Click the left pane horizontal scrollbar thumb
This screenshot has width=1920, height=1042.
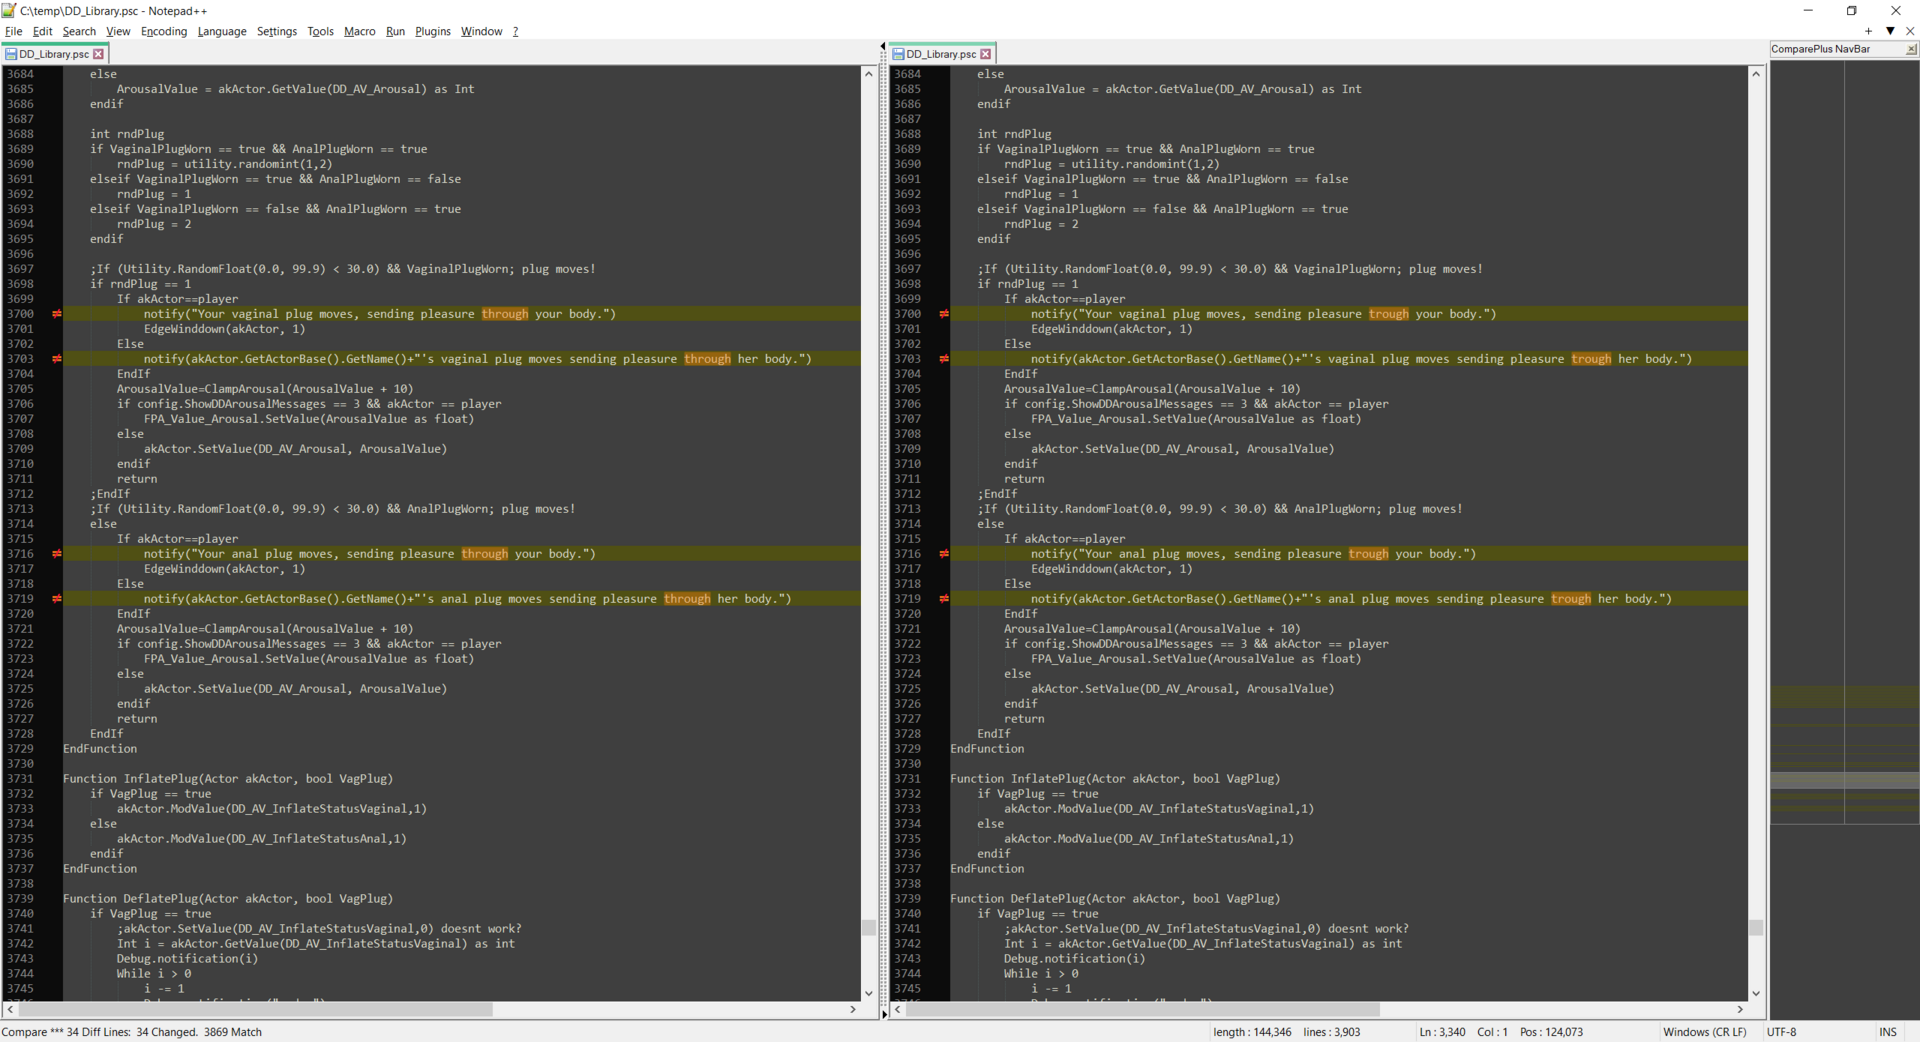tap(256, 1010)
